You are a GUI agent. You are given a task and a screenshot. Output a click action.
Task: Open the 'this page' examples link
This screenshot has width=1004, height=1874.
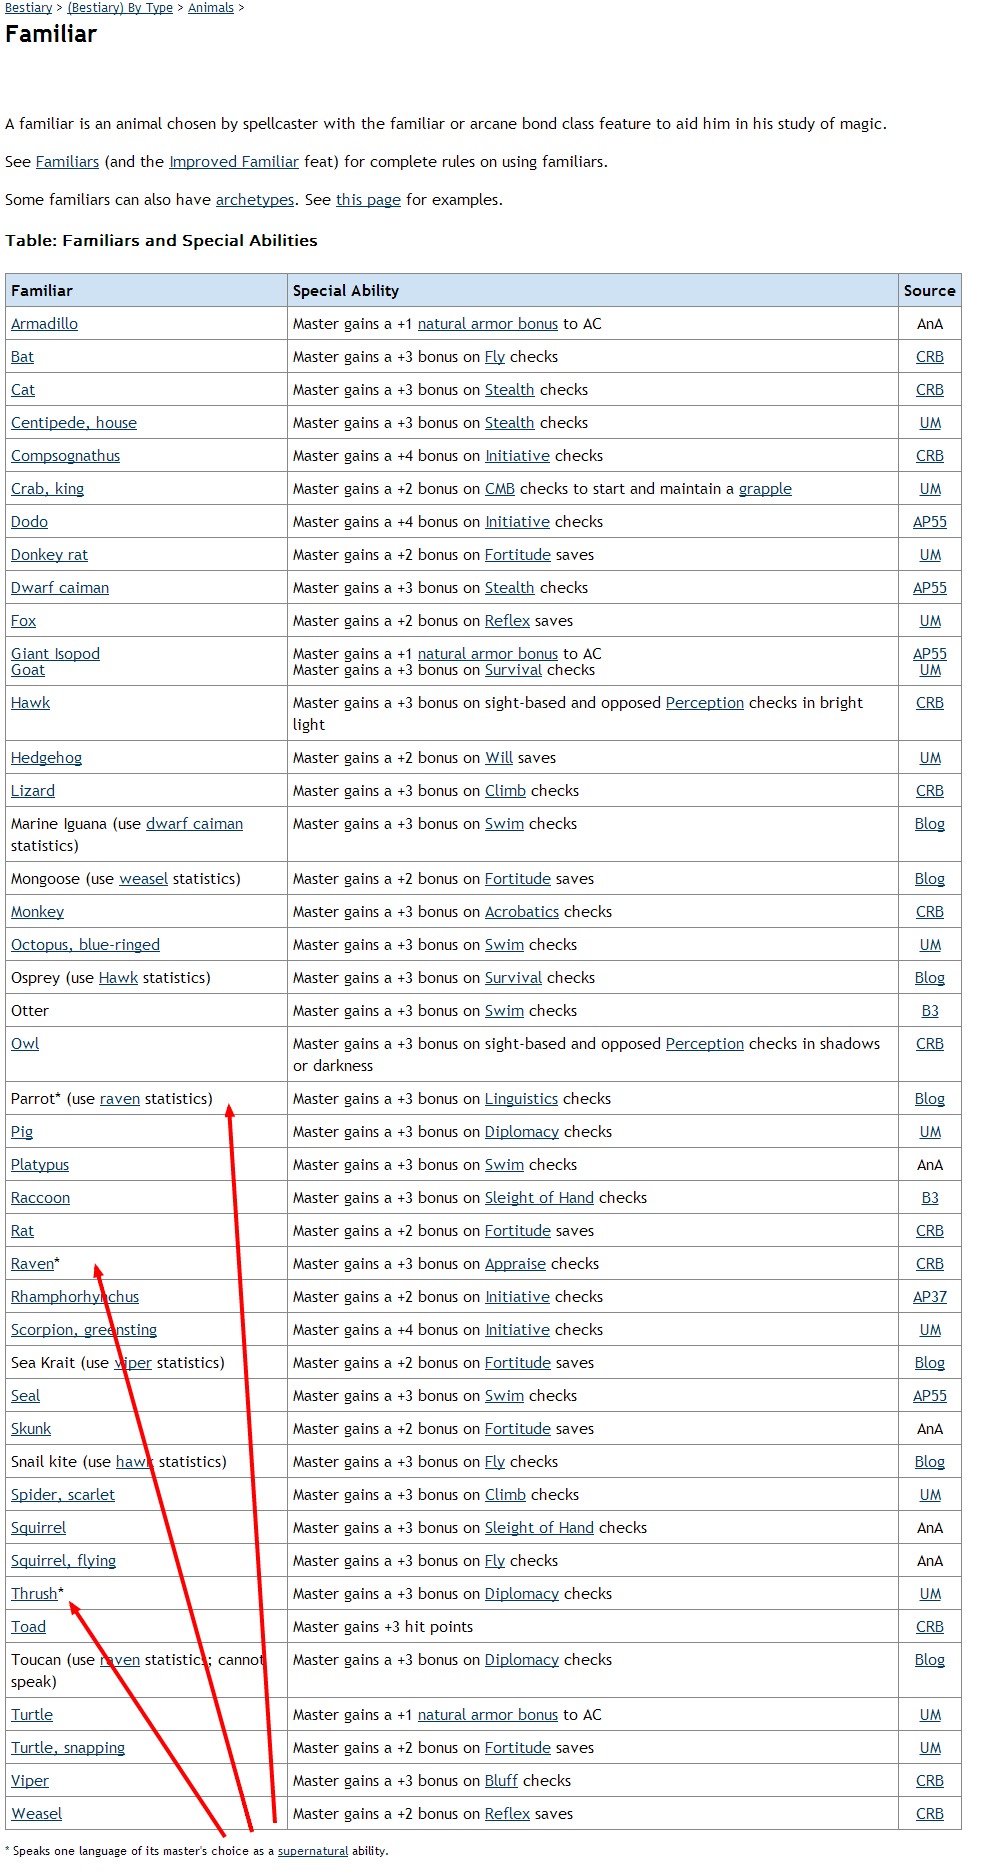[x=368, y=200]
